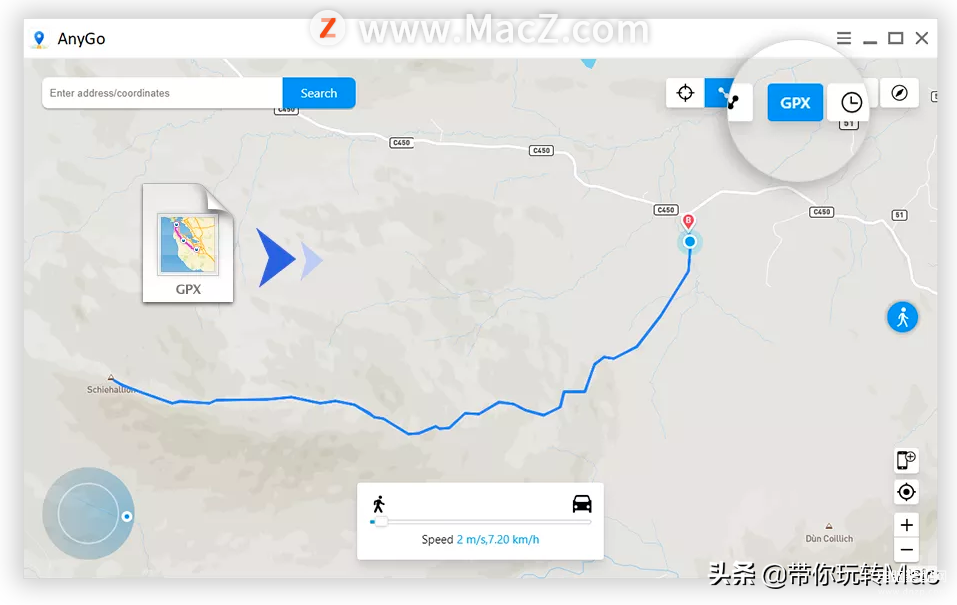This screenshot has width=957, height=605.
Task: Click the compass icon in toolbar
Action: pyautogui.click(x=900, y=93)
